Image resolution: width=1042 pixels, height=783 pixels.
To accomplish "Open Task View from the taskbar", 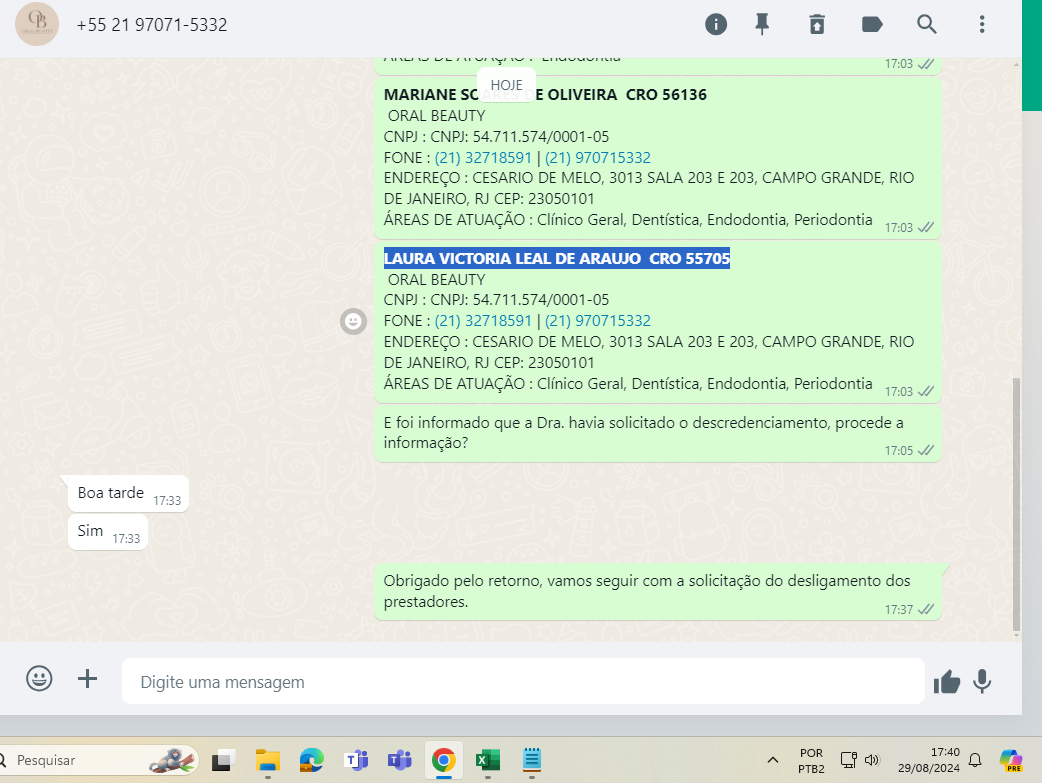I will tap(223, 760).
